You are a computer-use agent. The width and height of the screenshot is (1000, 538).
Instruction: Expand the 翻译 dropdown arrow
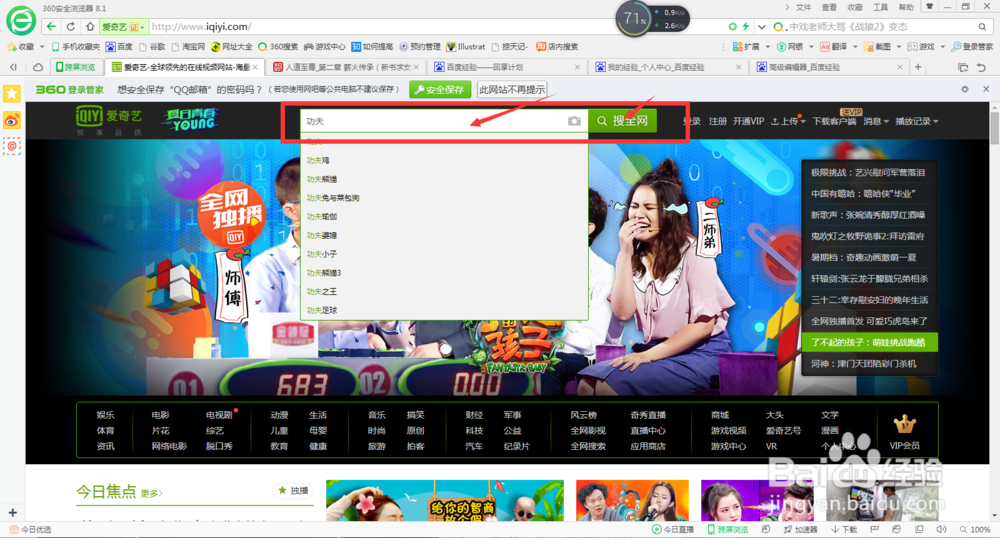tap(855, 47)
